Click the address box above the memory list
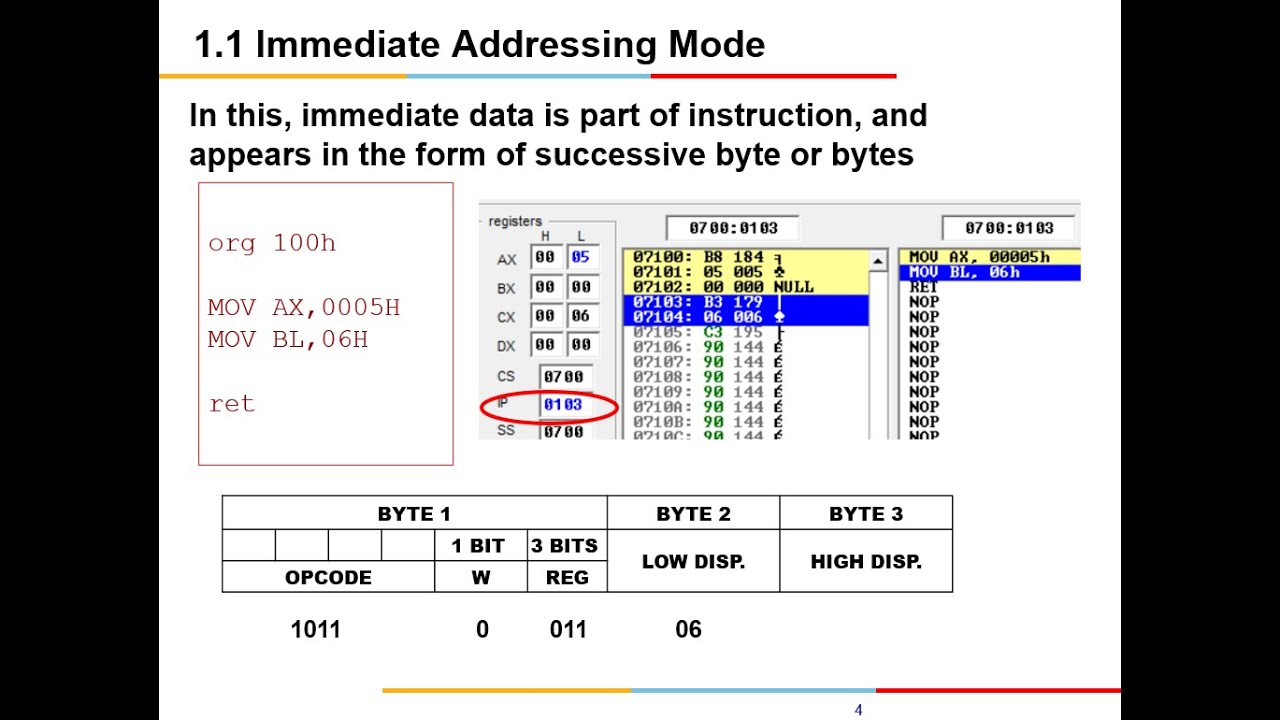Screen dimensions: 1280x720 (x=733, y=227)
